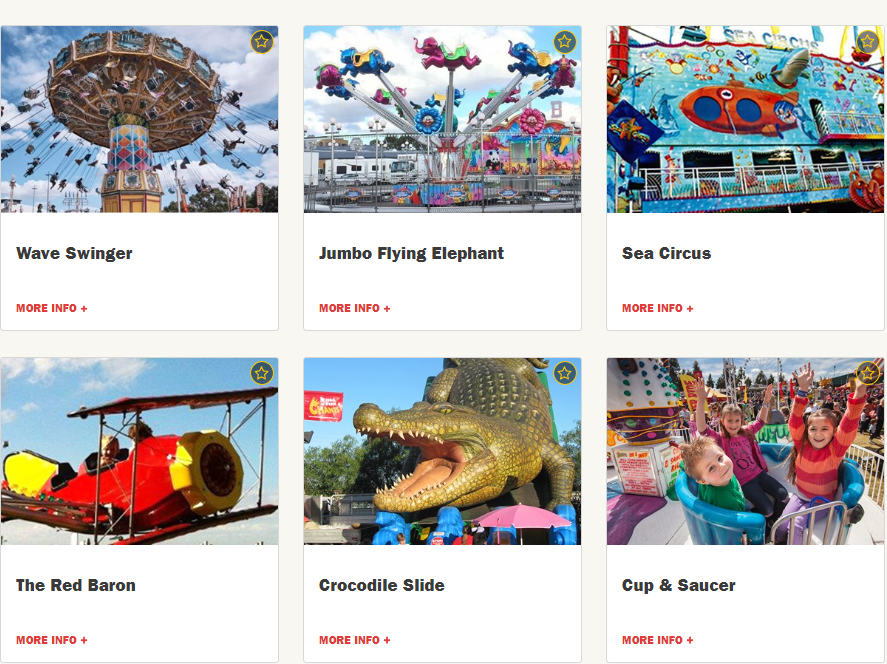The image size is (887, 664).
Task: Favorite the Wave Swinger ride with star icon
Action: click(261, 42)
